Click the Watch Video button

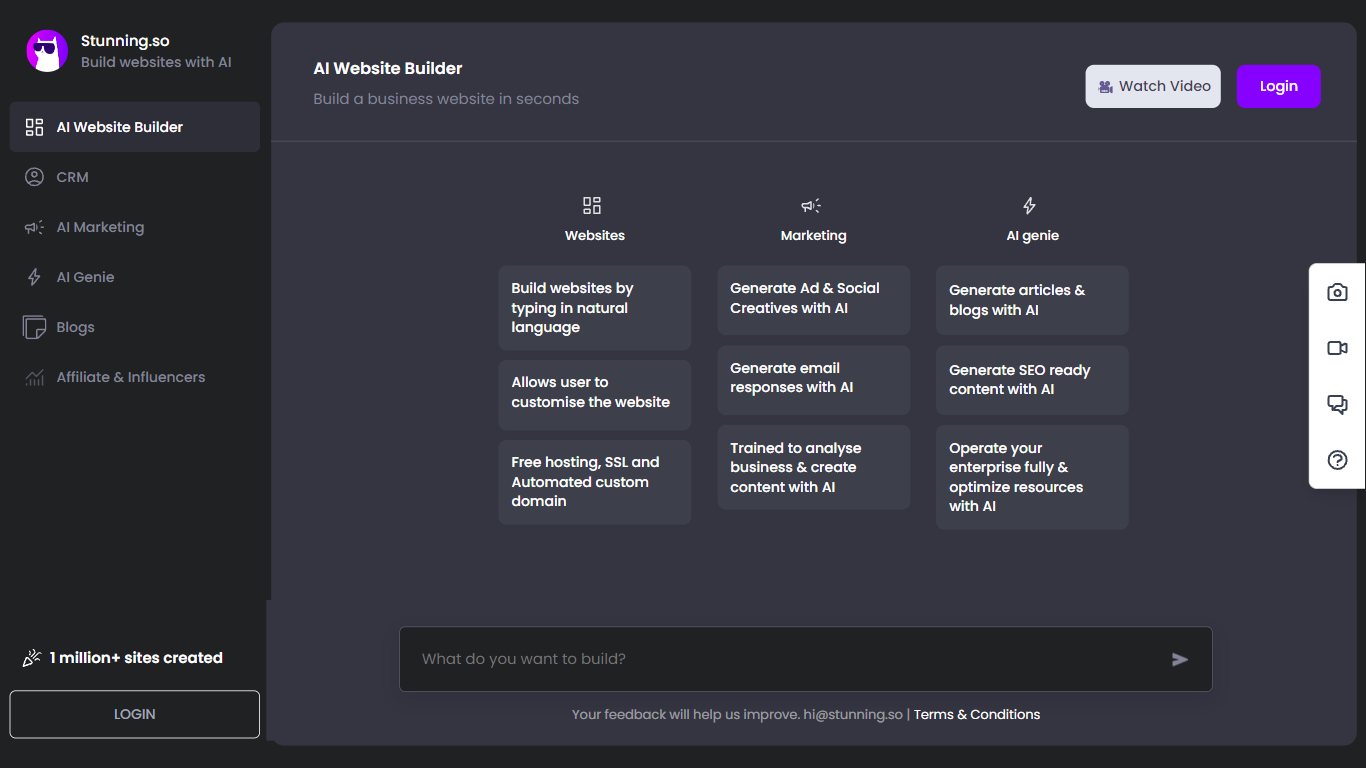pos(1153,87)
